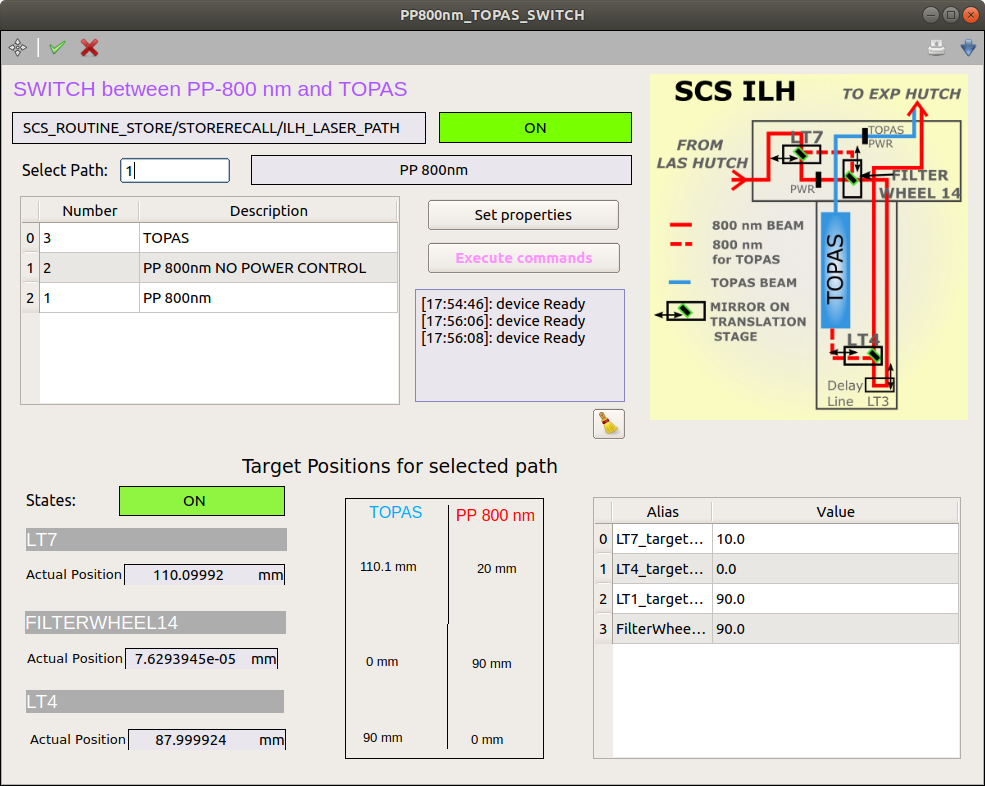Focus the Select Path input field

tap(175, 170)
